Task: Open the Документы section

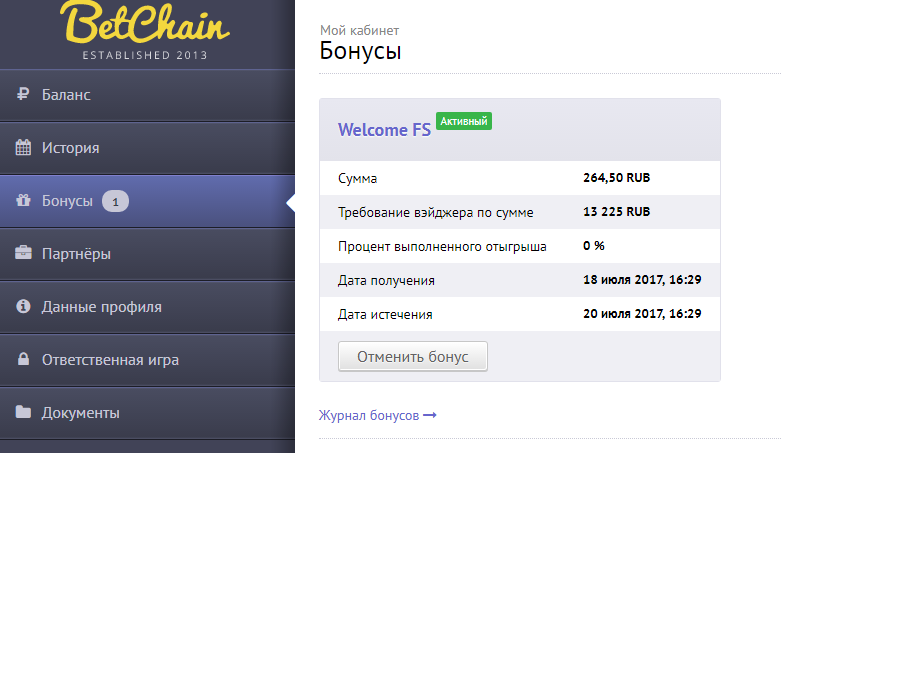Action: click(147, 413)
